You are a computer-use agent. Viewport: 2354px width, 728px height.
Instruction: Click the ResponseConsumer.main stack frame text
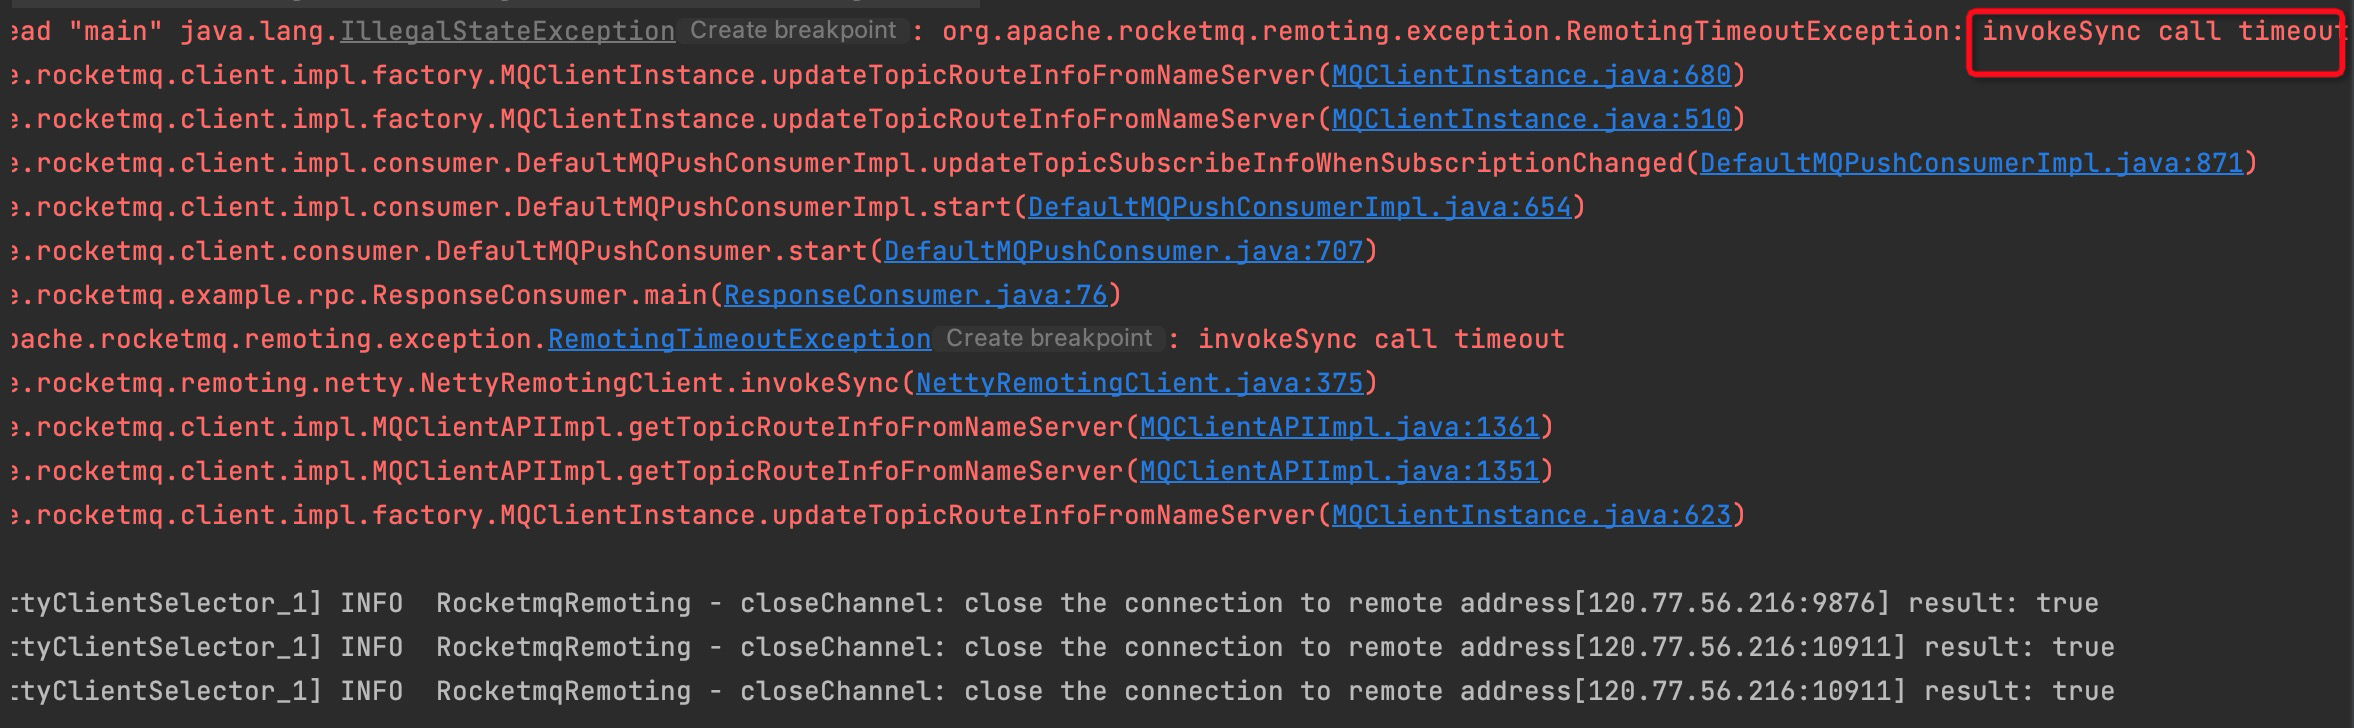pyautogui.click(x=540, y=295)
